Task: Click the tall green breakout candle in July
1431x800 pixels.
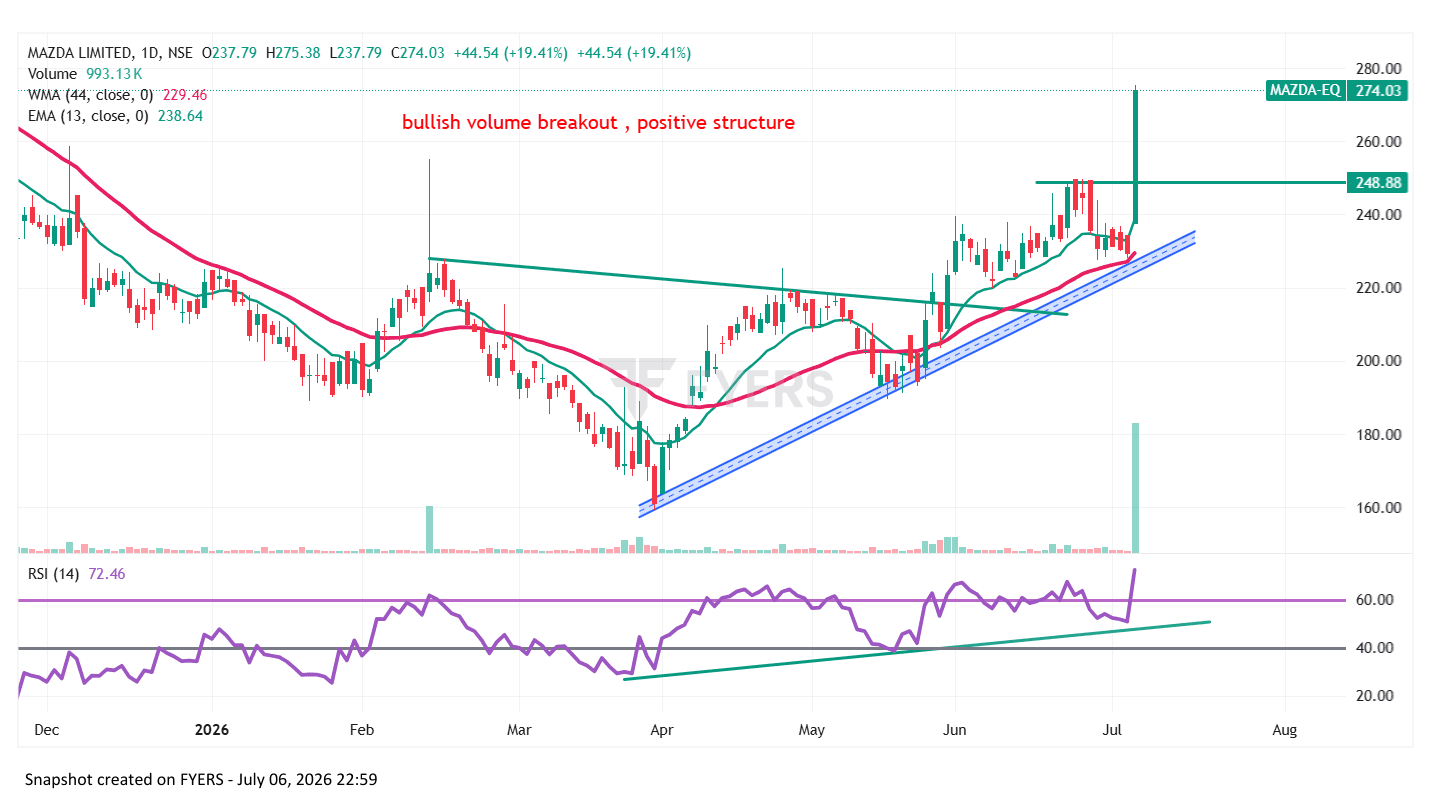Action: tap(1136, 156)
